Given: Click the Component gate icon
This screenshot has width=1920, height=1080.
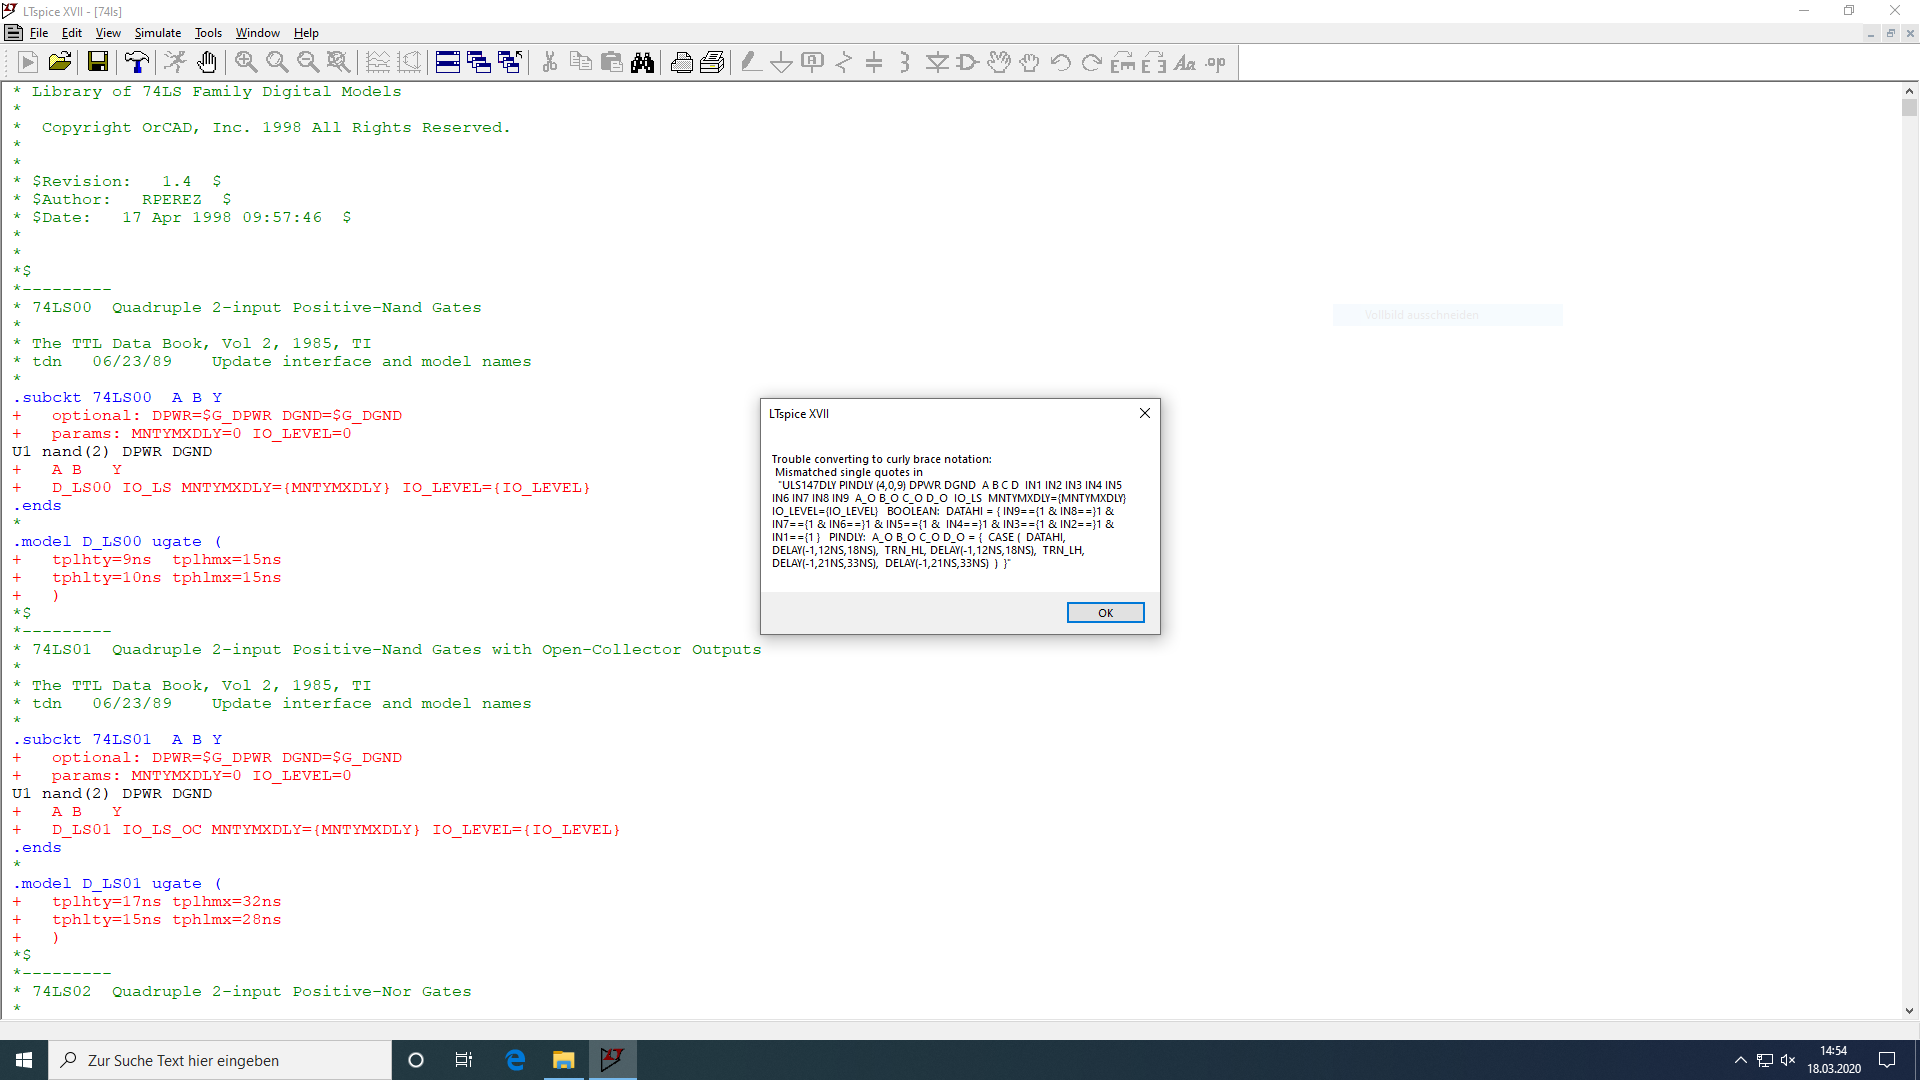Looking at the screenshot, I should [967, 63].
